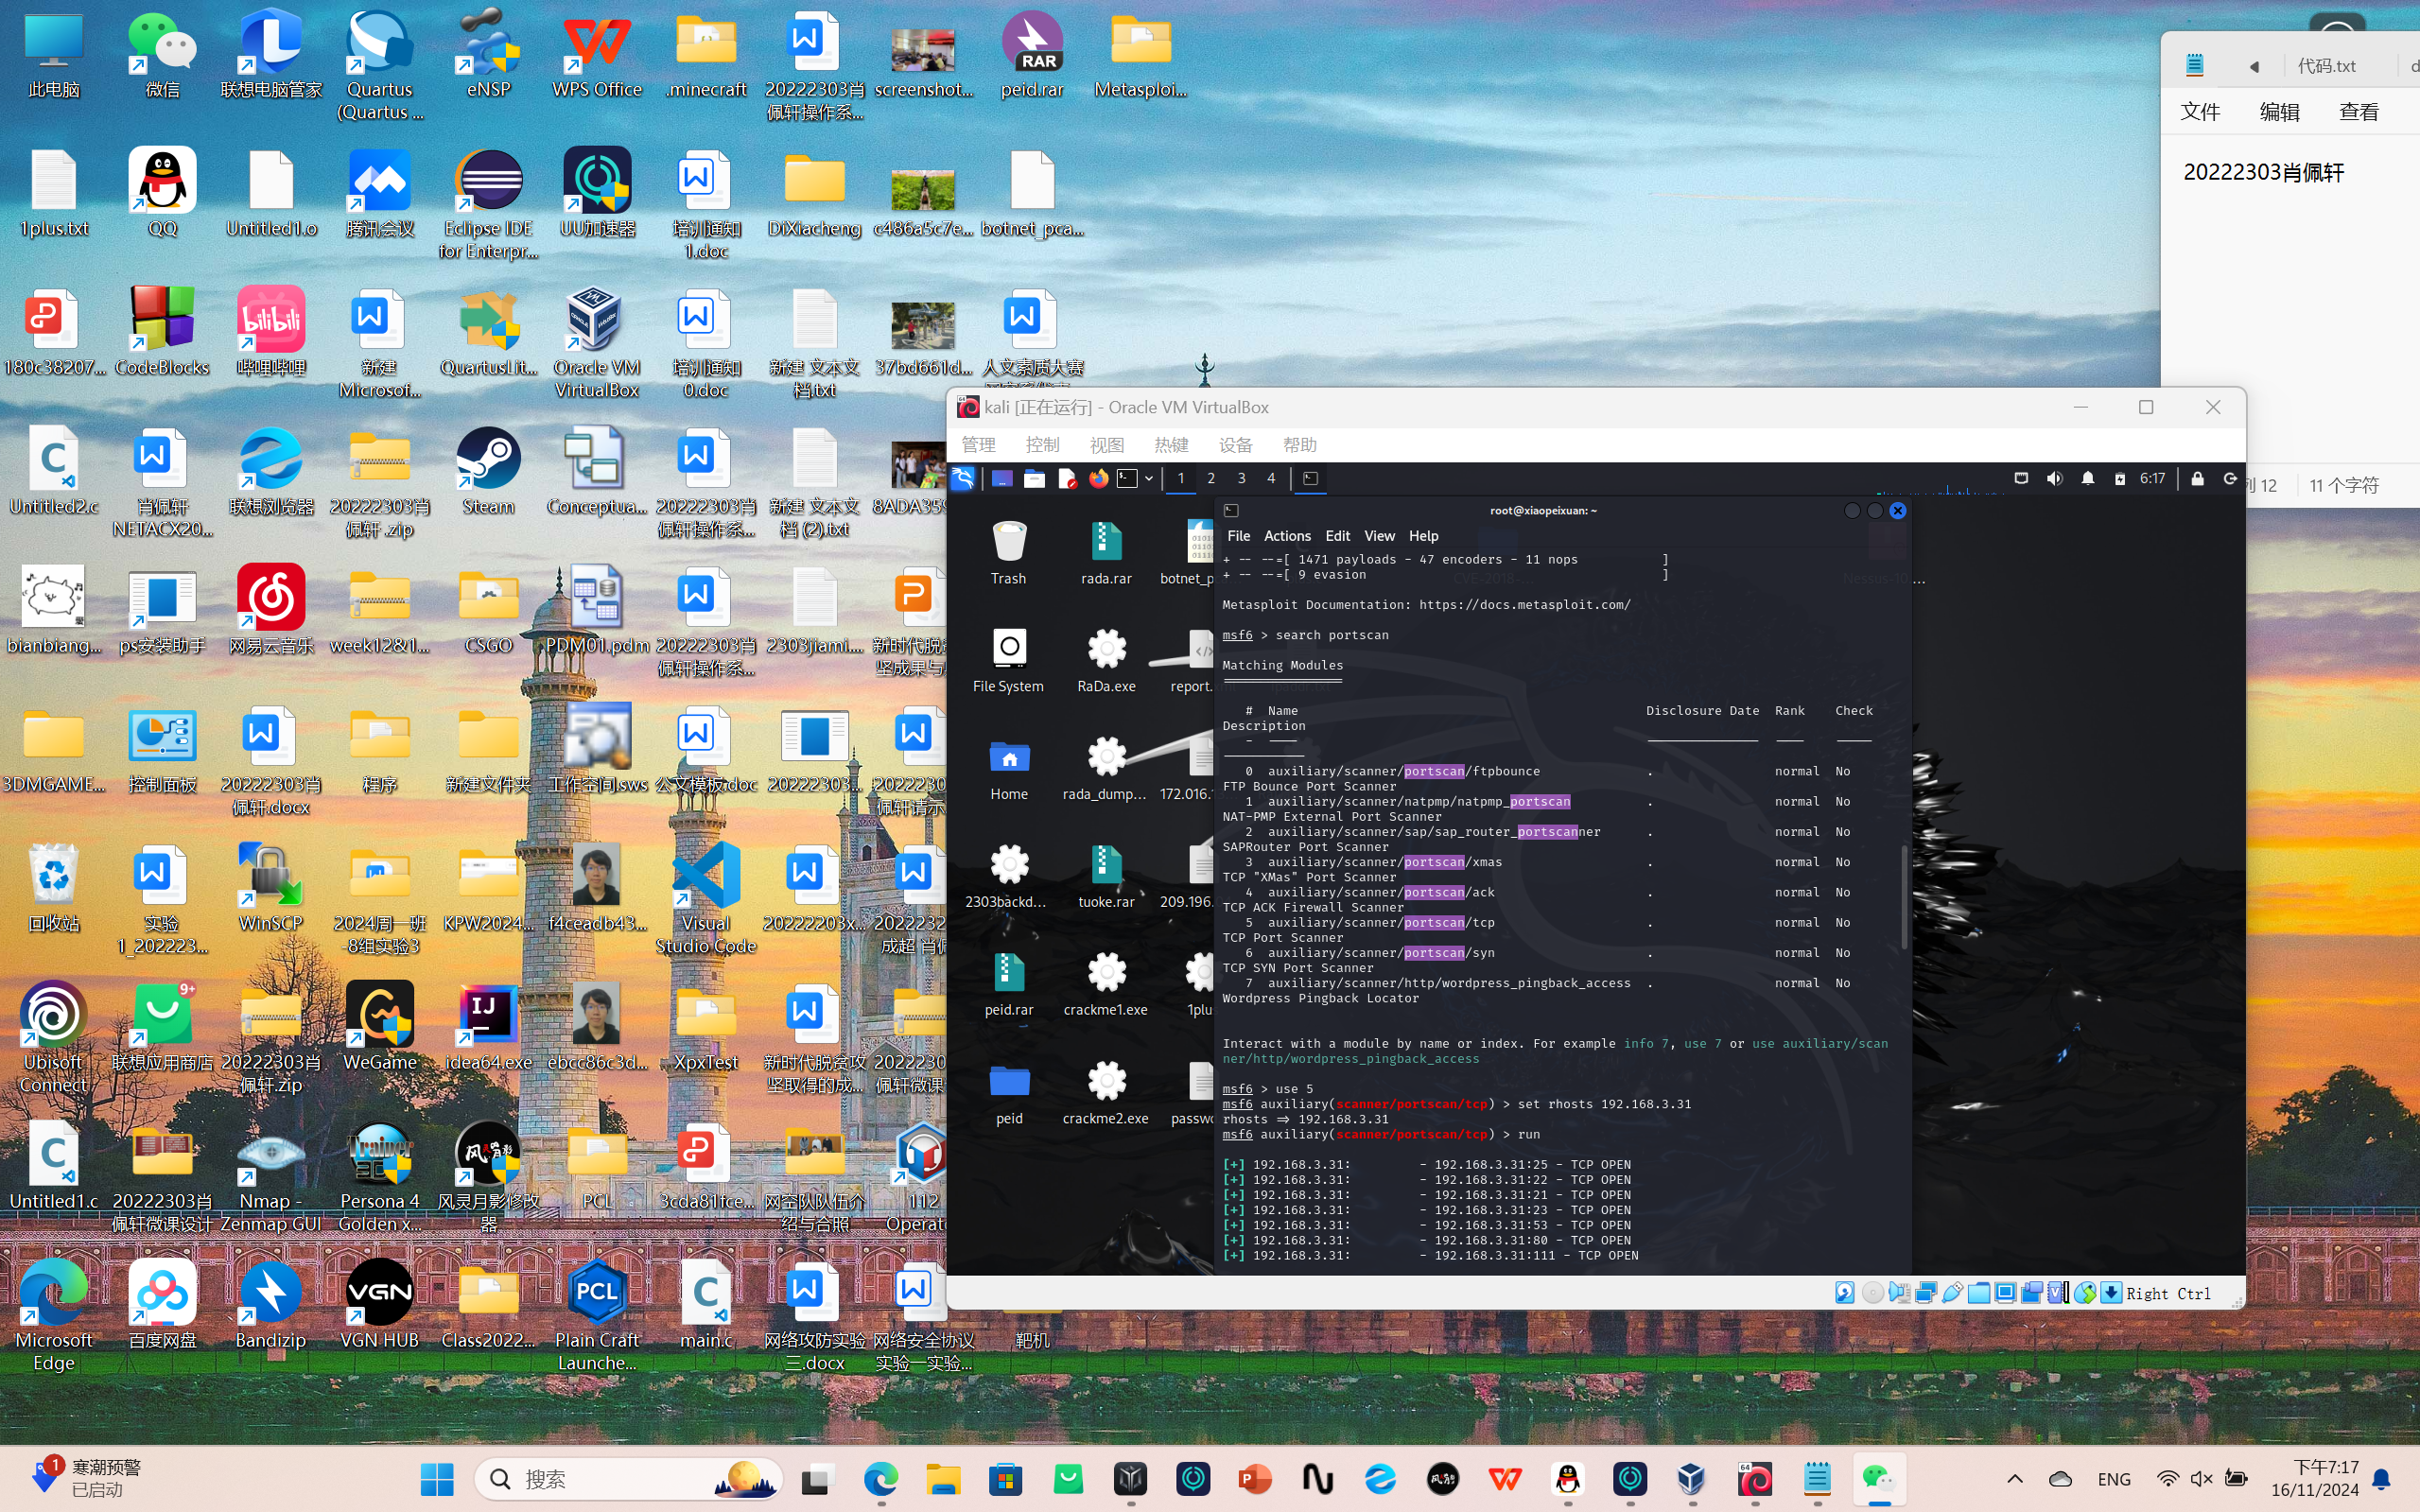
Task: Launch Firefox from the Kali panel
Action: click(x=1099, y=478)
